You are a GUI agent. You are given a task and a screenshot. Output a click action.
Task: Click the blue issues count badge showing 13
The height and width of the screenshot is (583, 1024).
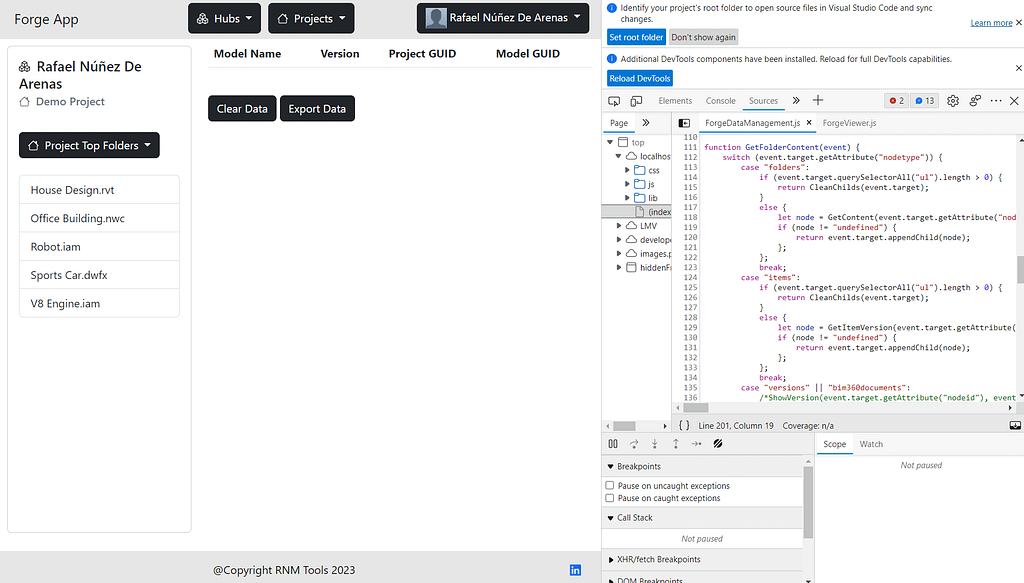(925, 101)
